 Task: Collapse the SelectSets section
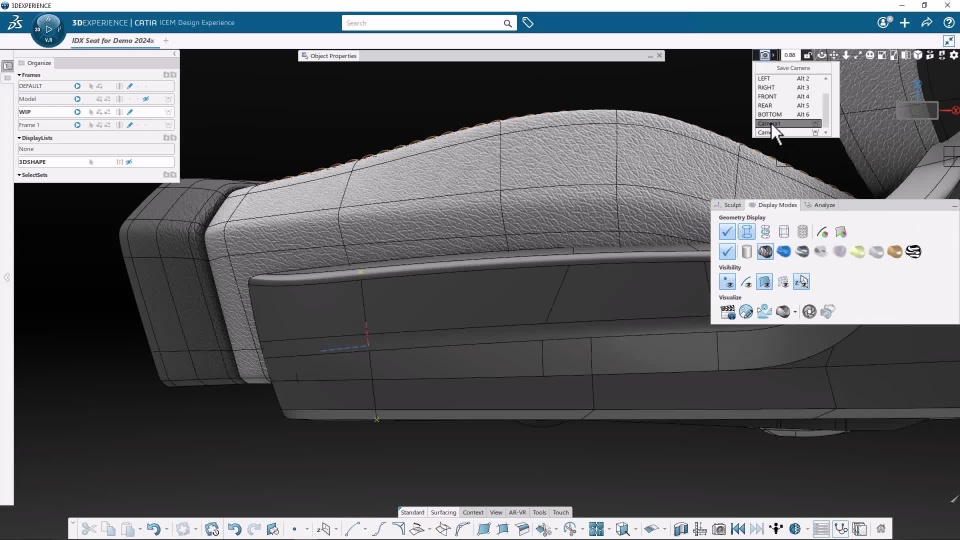point(19,175)
